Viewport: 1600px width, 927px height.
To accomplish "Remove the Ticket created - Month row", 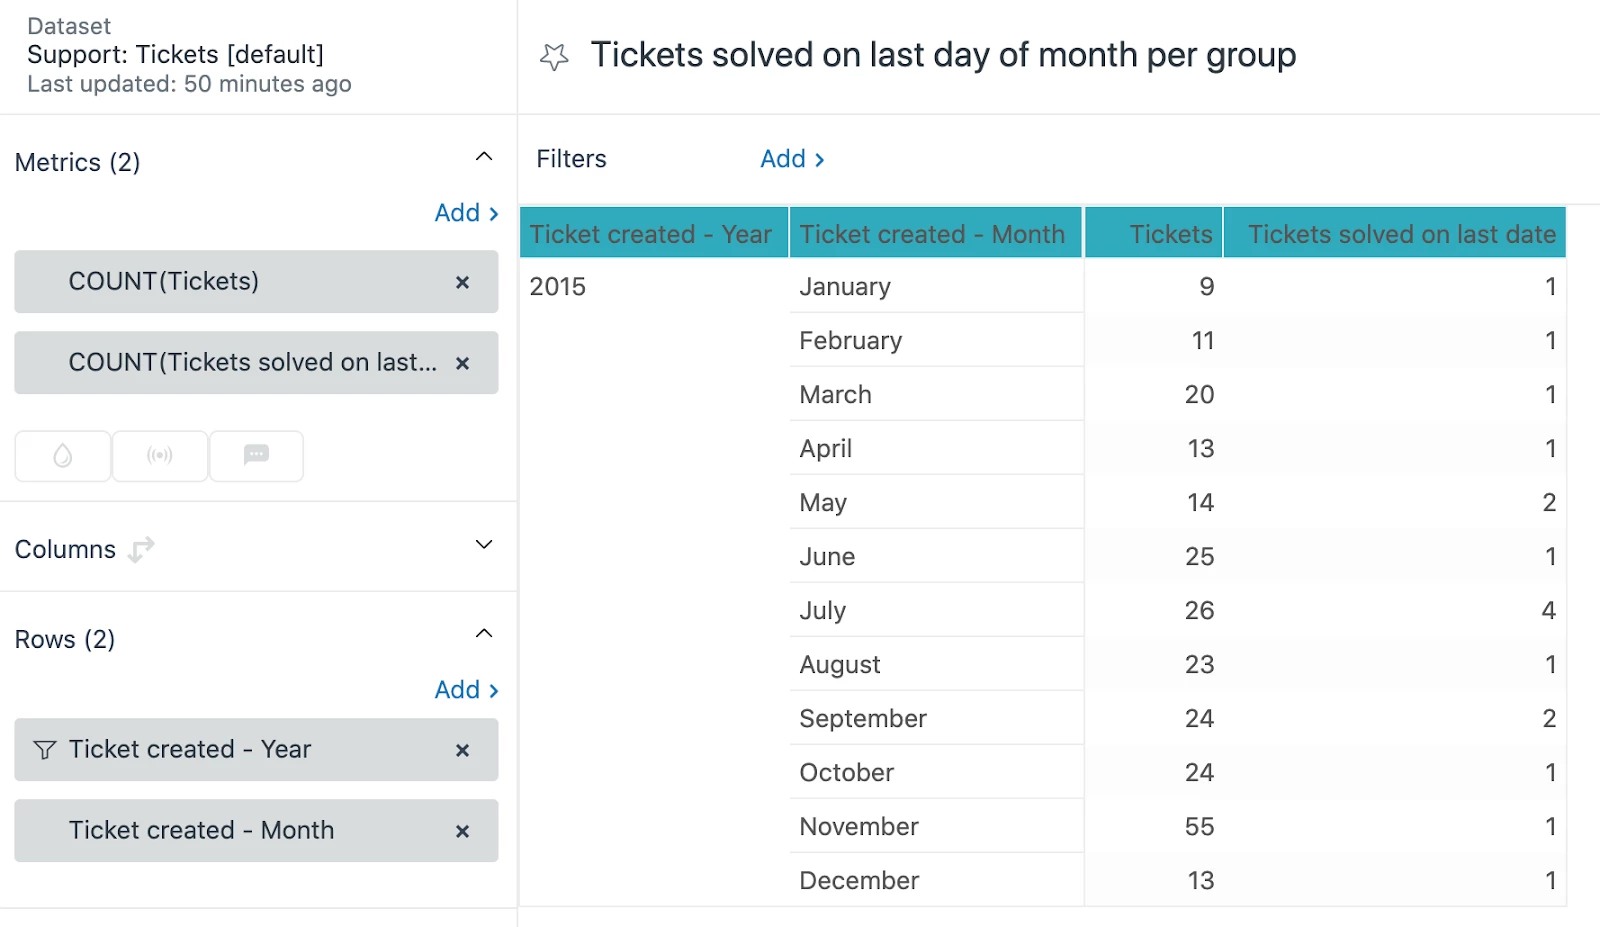I will tap(462, 832).
